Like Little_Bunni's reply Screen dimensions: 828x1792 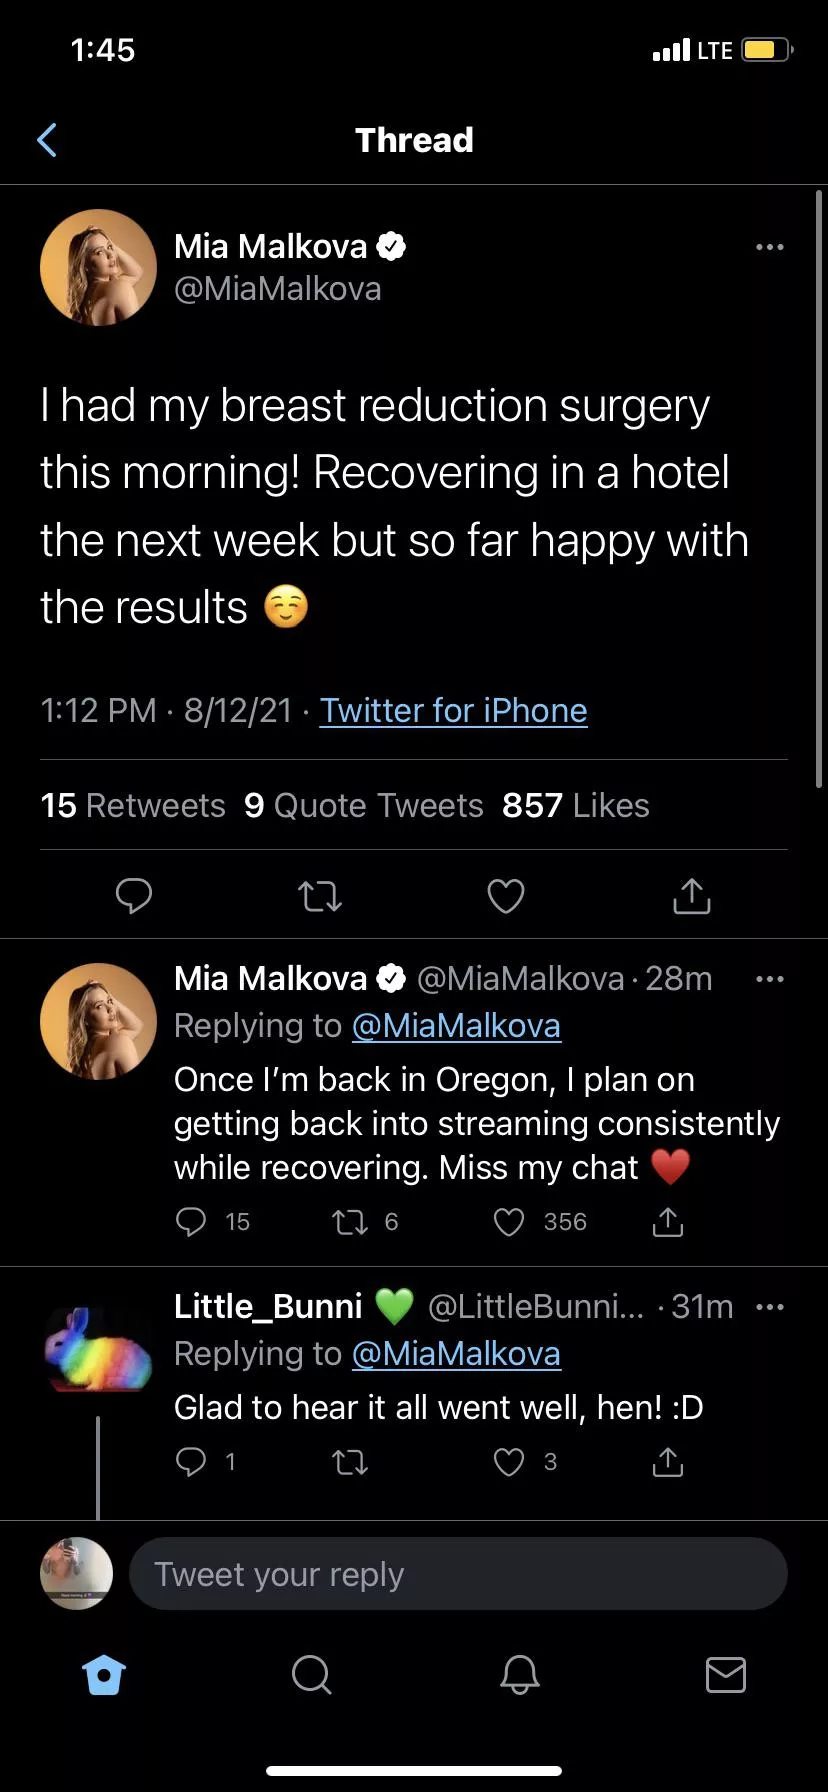tap(510, 1463)
